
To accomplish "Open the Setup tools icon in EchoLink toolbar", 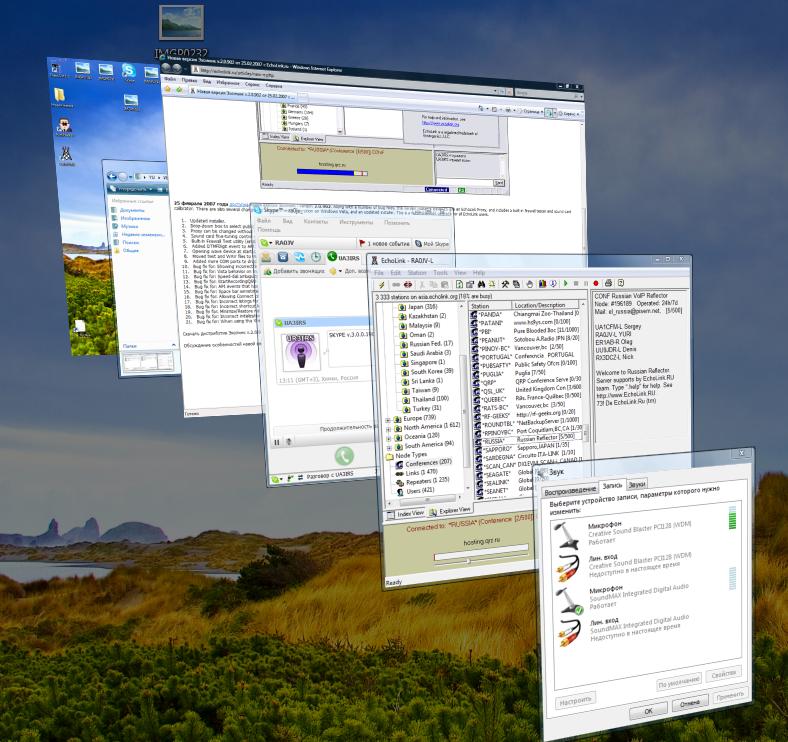I will point(505,284).
